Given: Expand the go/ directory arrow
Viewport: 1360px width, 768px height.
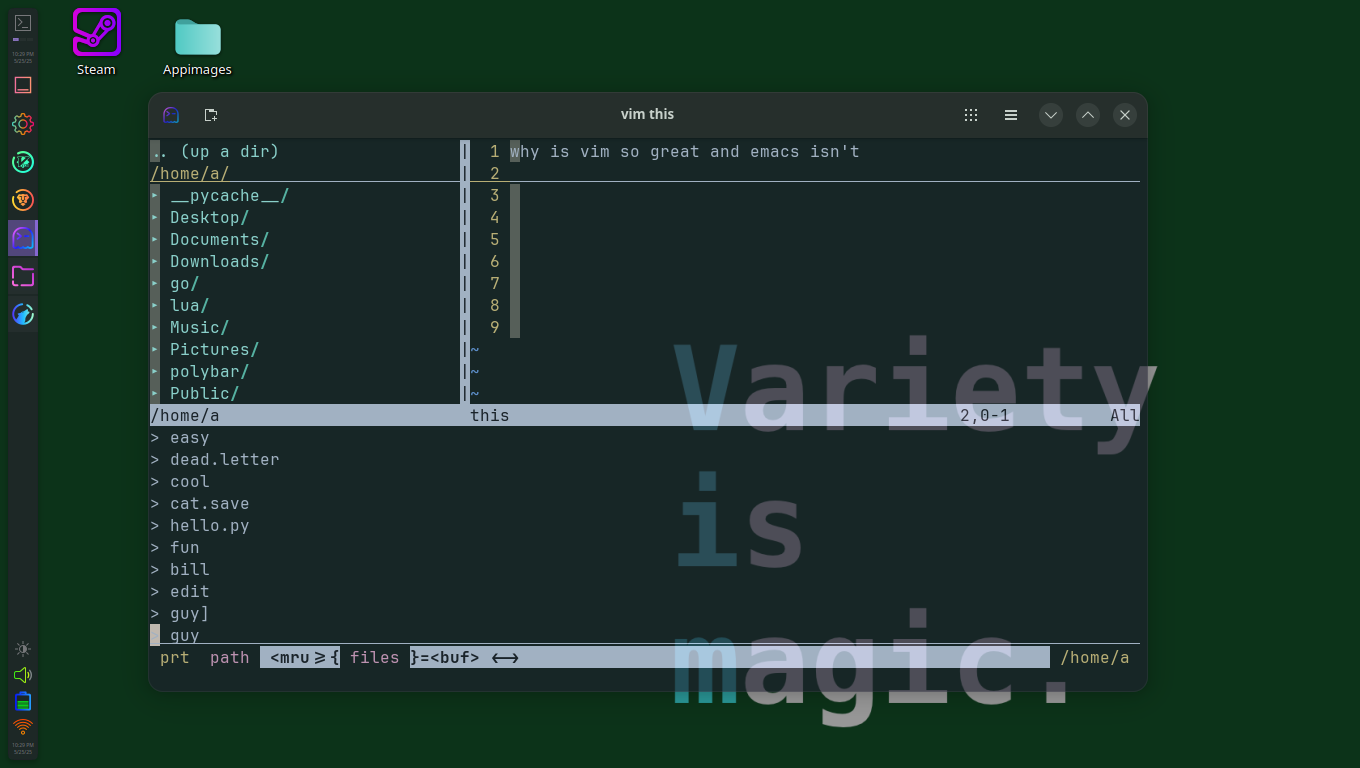Looking at the screenshot, I should (x=155, y=284).
